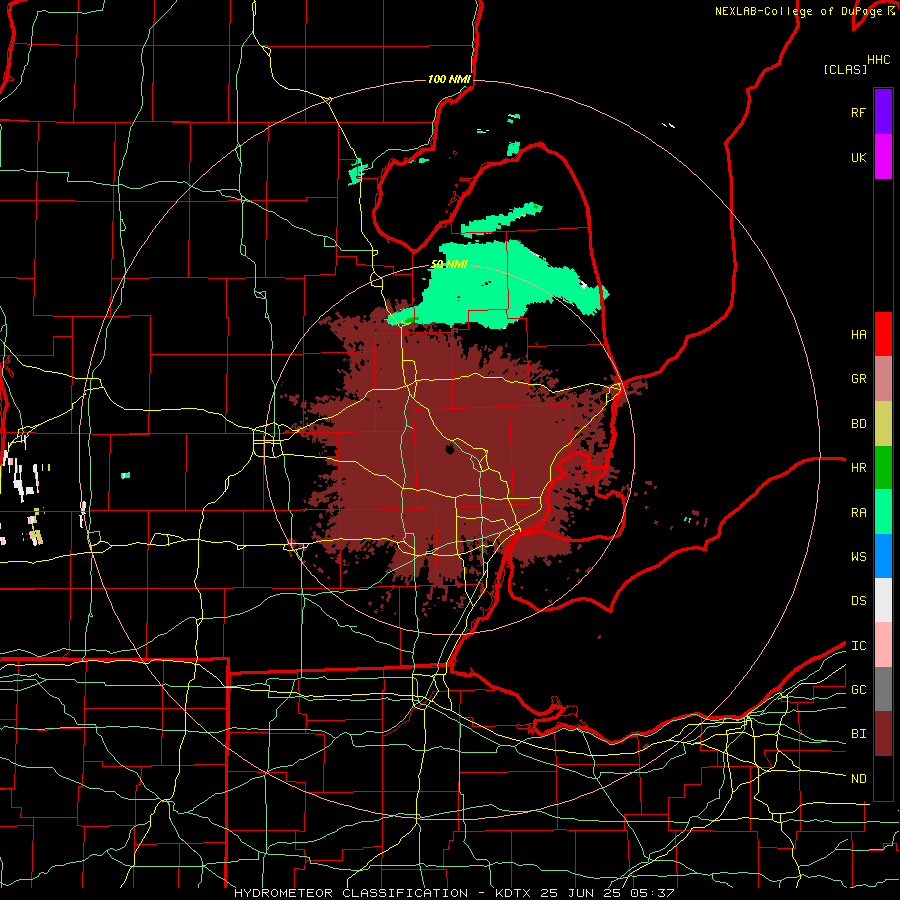Click the RF legend label
This screenshot has width=900, height=900.
pyautogui.click(x=858, y=113)
